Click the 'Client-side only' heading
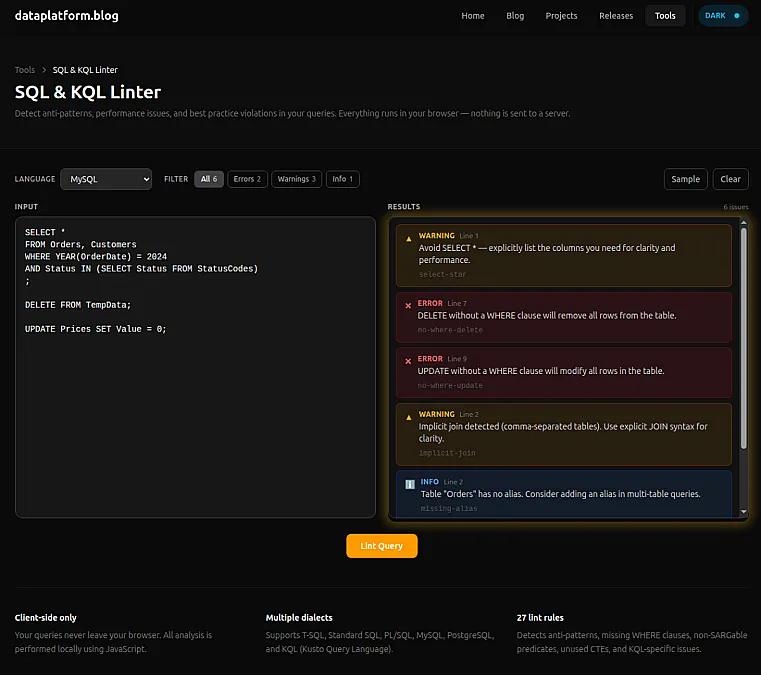The image size is (761, 675). click(x=46, y=618)
